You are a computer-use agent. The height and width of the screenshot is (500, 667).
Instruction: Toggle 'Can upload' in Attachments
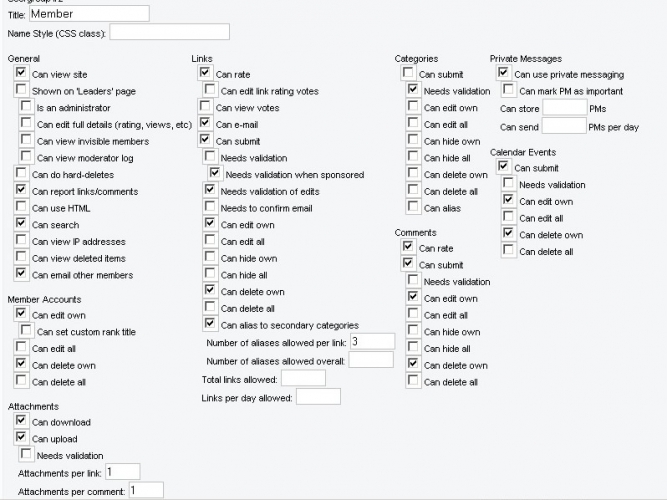[x=21, y=438]
